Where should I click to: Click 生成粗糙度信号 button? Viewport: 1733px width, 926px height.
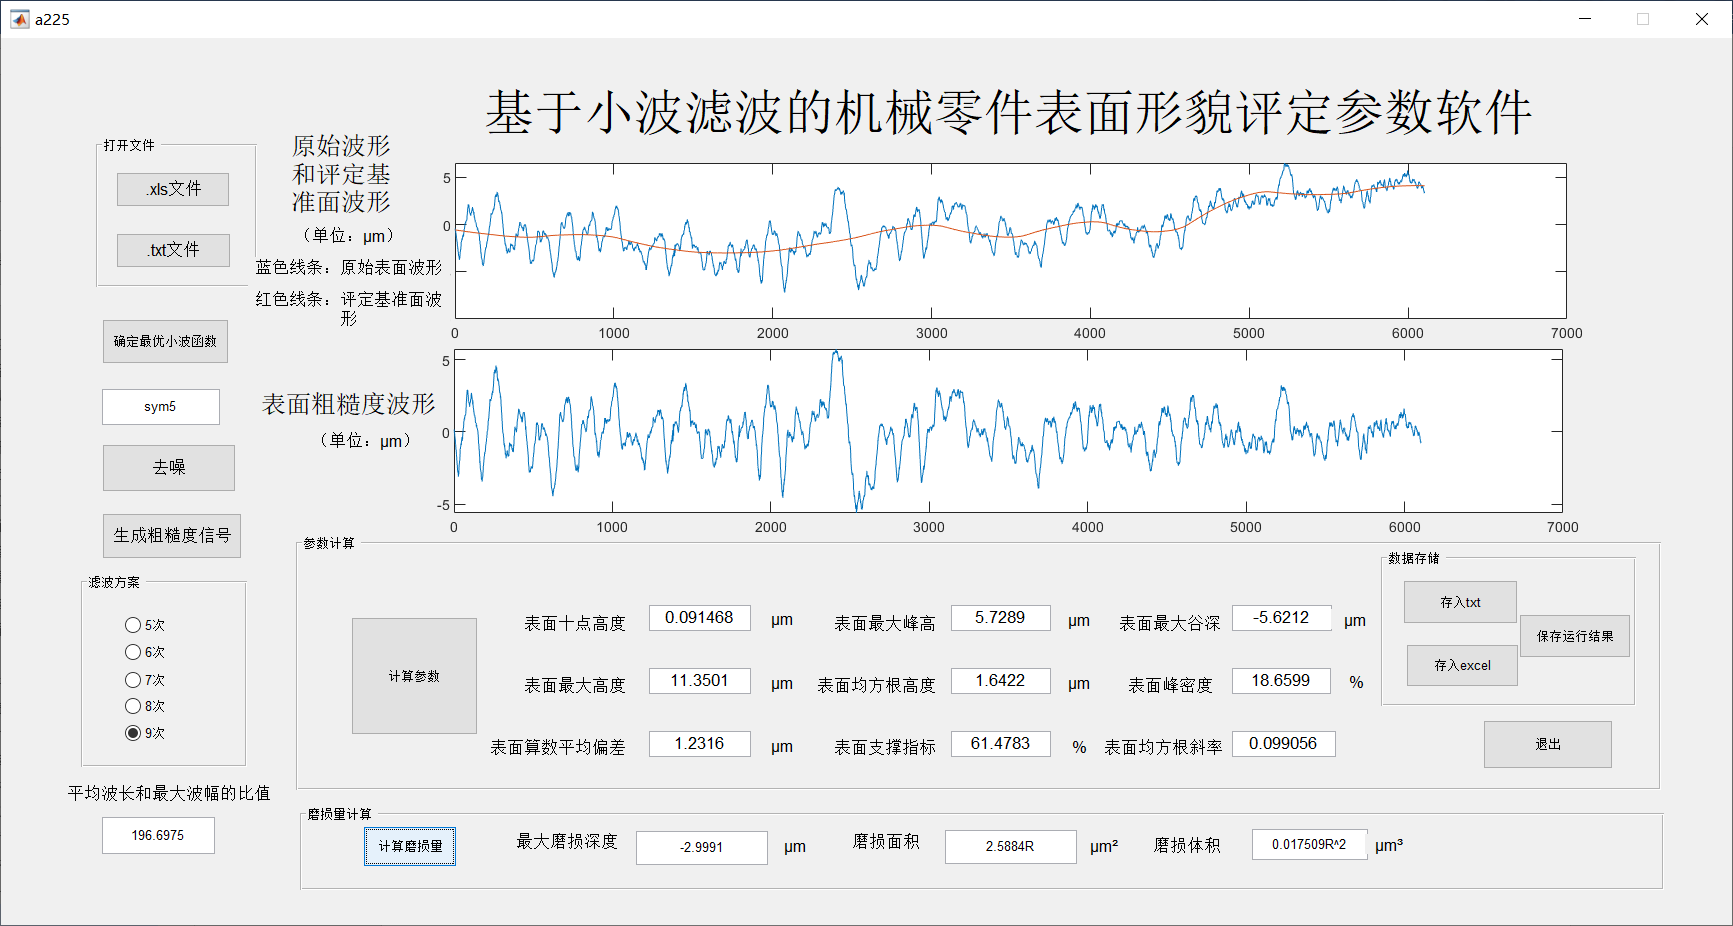171,536
